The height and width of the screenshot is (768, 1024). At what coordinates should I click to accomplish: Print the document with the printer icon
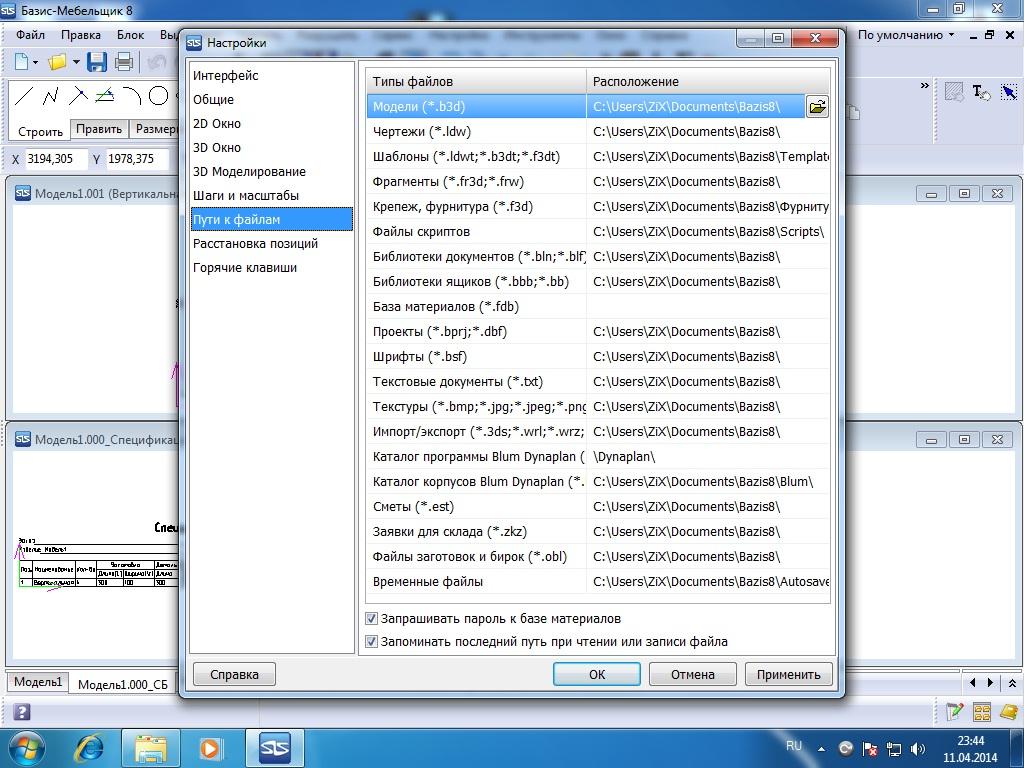click(123, 63)
